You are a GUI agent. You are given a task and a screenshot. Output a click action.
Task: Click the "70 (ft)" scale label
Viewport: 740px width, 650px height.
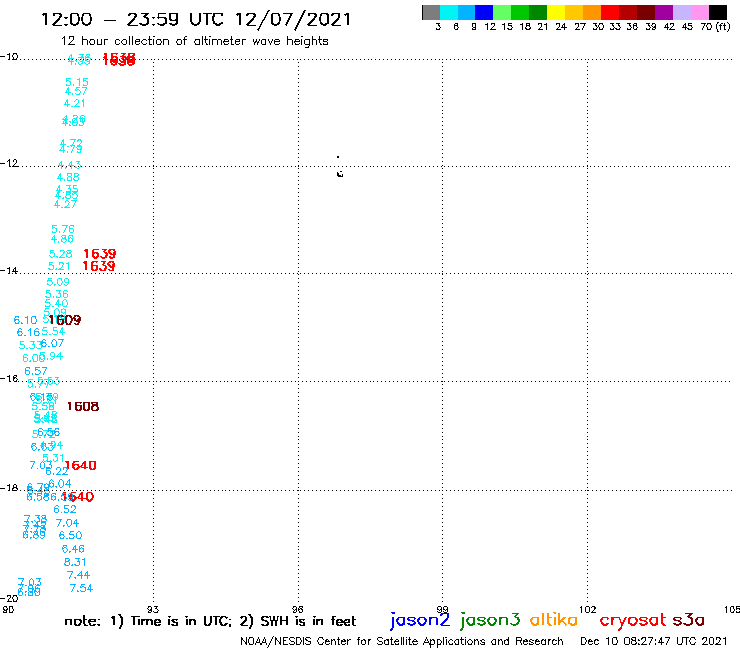click(x=715, y=26)
